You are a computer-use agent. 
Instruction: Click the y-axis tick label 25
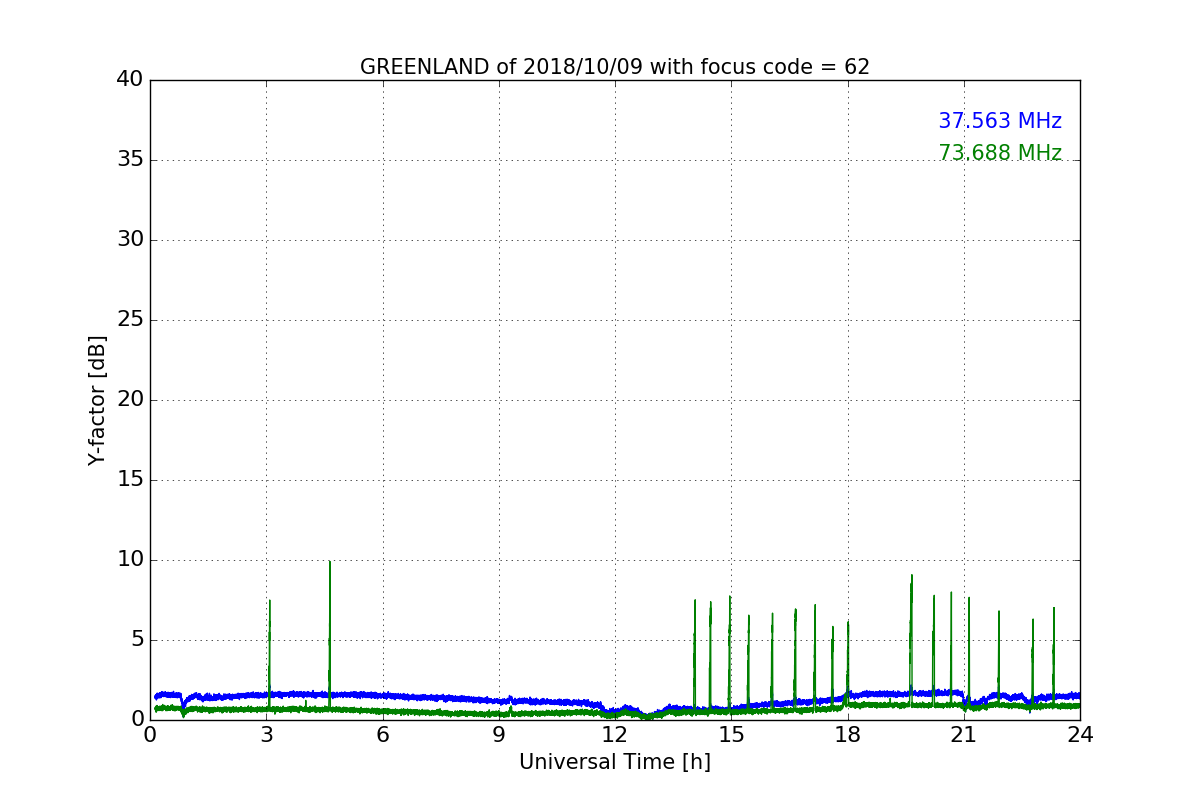click(130, 320)
